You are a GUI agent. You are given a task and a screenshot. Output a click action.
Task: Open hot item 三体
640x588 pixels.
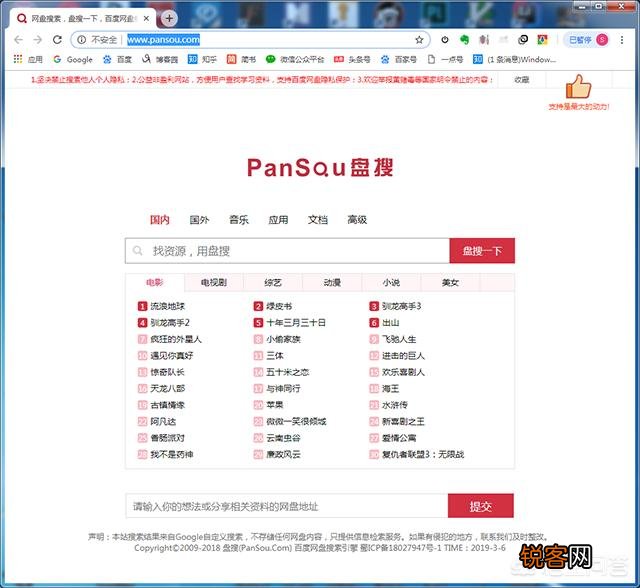[x=275, y=355]
